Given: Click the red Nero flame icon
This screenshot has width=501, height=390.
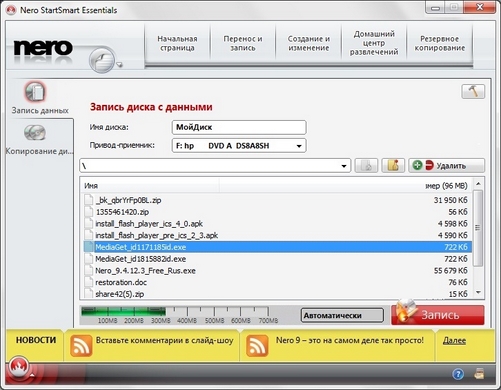Looking at the screenshot, I should point(19,367).
